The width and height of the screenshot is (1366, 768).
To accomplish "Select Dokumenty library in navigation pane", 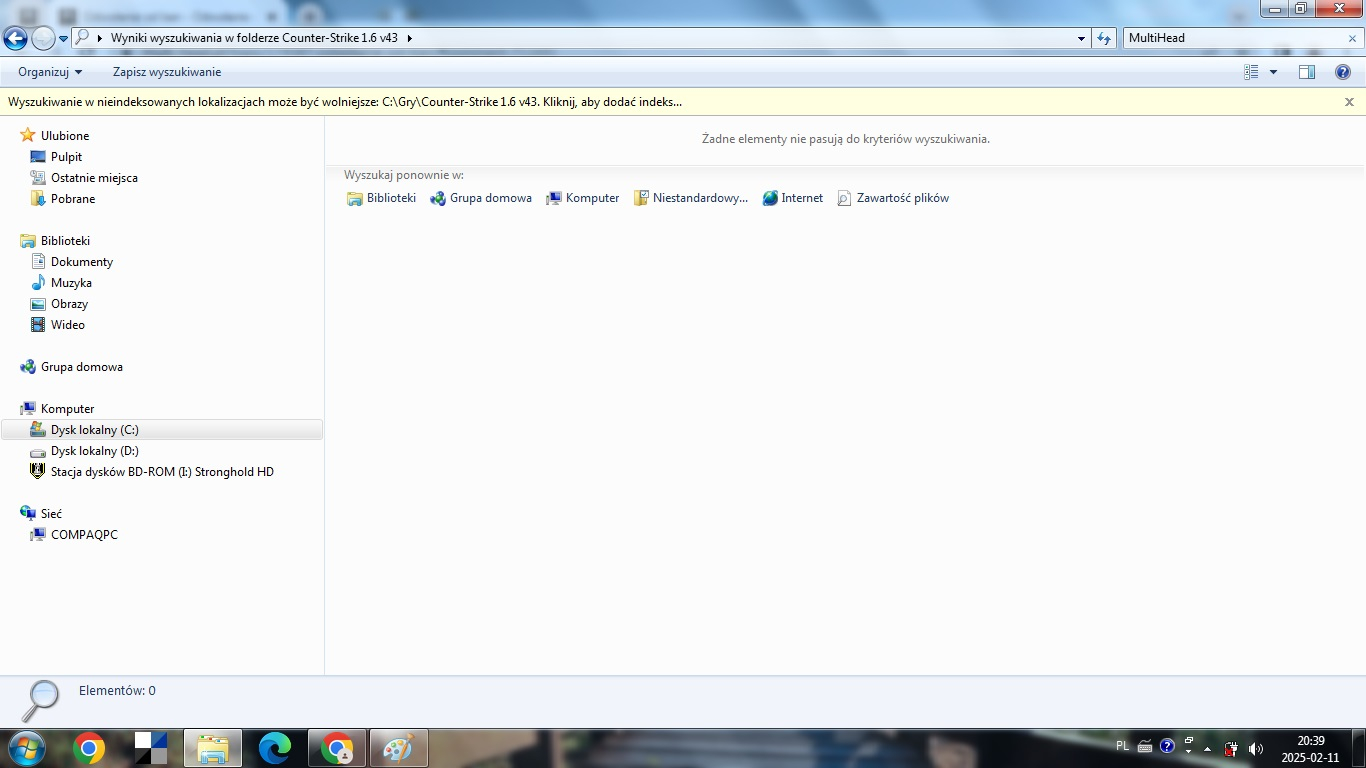I will pyautogui.click(x=82, y=262).
